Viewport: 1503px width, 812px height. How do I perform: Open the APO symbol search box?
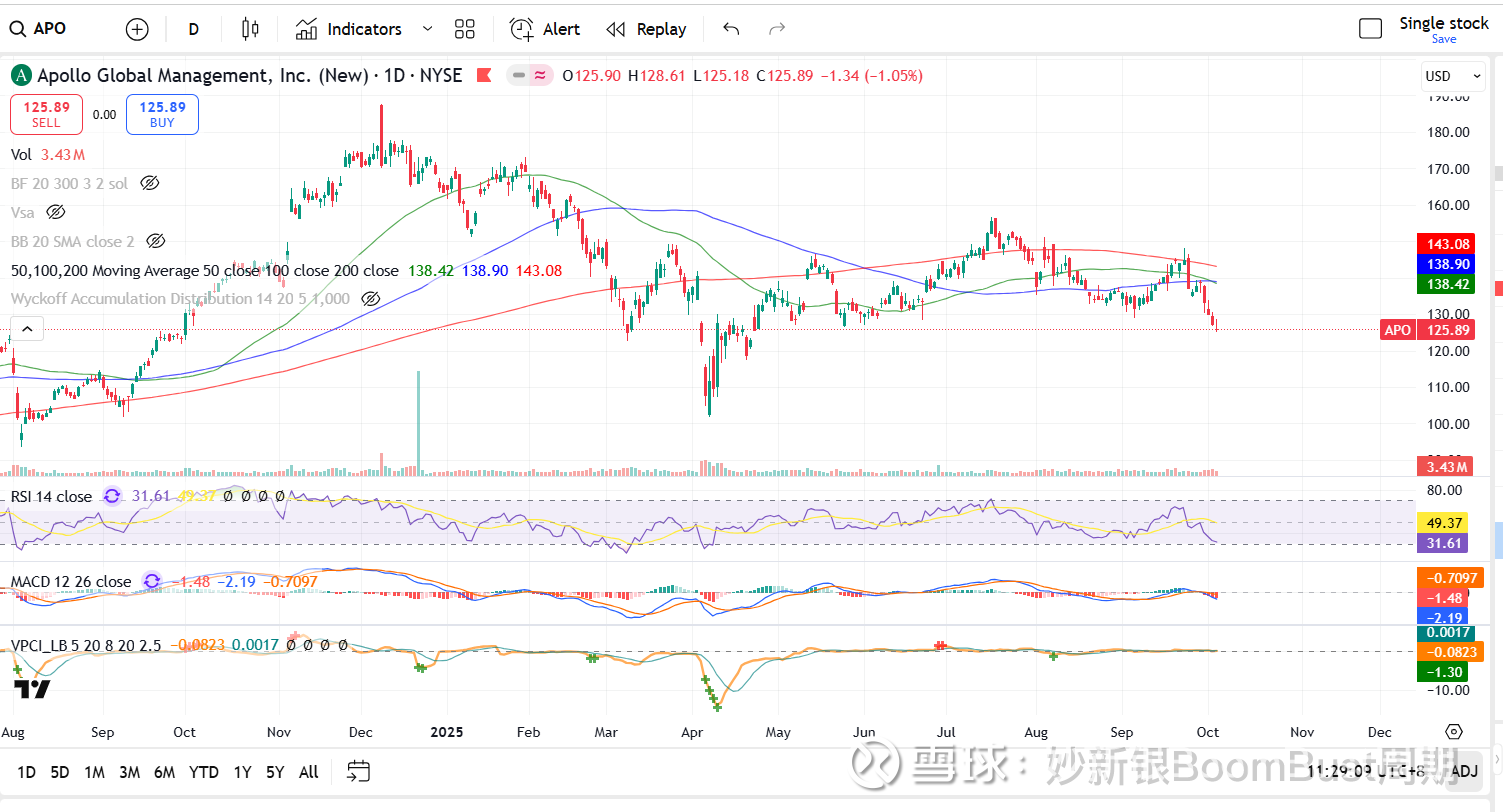[x=40, y=28]
